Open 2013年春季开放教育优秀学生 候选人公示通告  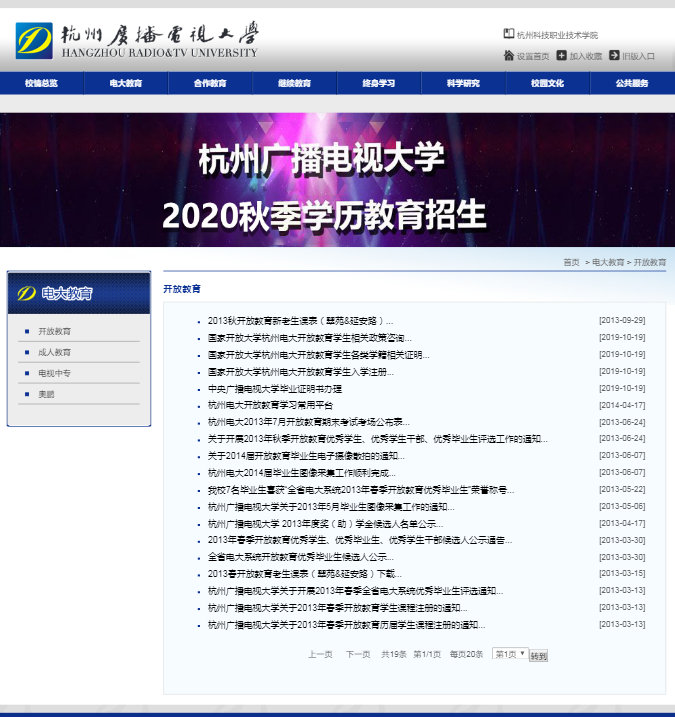coord(360,540)
